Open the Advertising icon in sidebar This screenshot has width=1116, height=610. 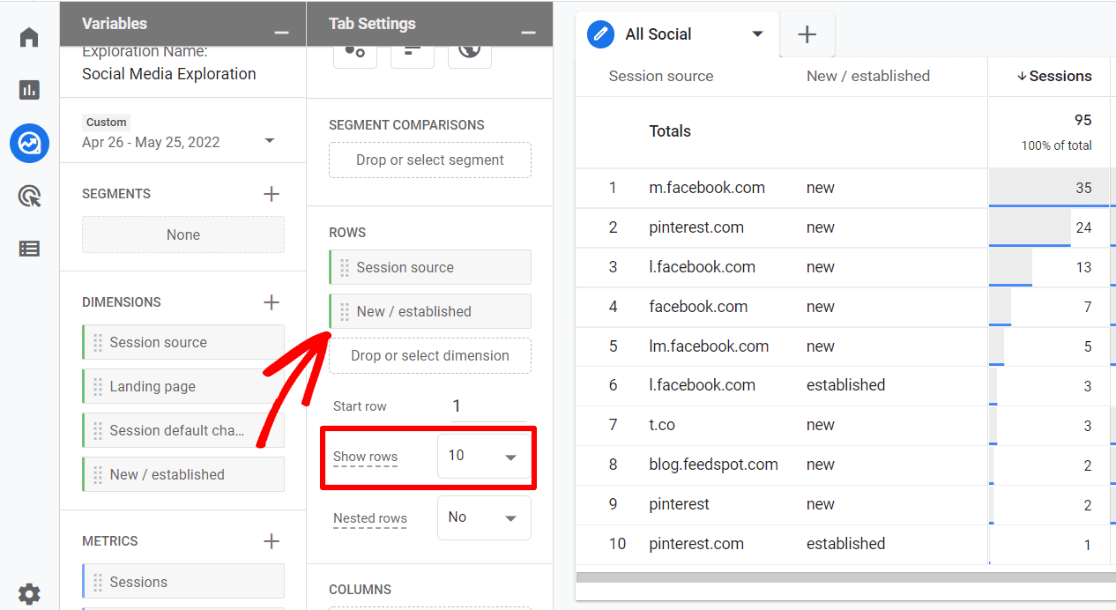click(29, 196)
